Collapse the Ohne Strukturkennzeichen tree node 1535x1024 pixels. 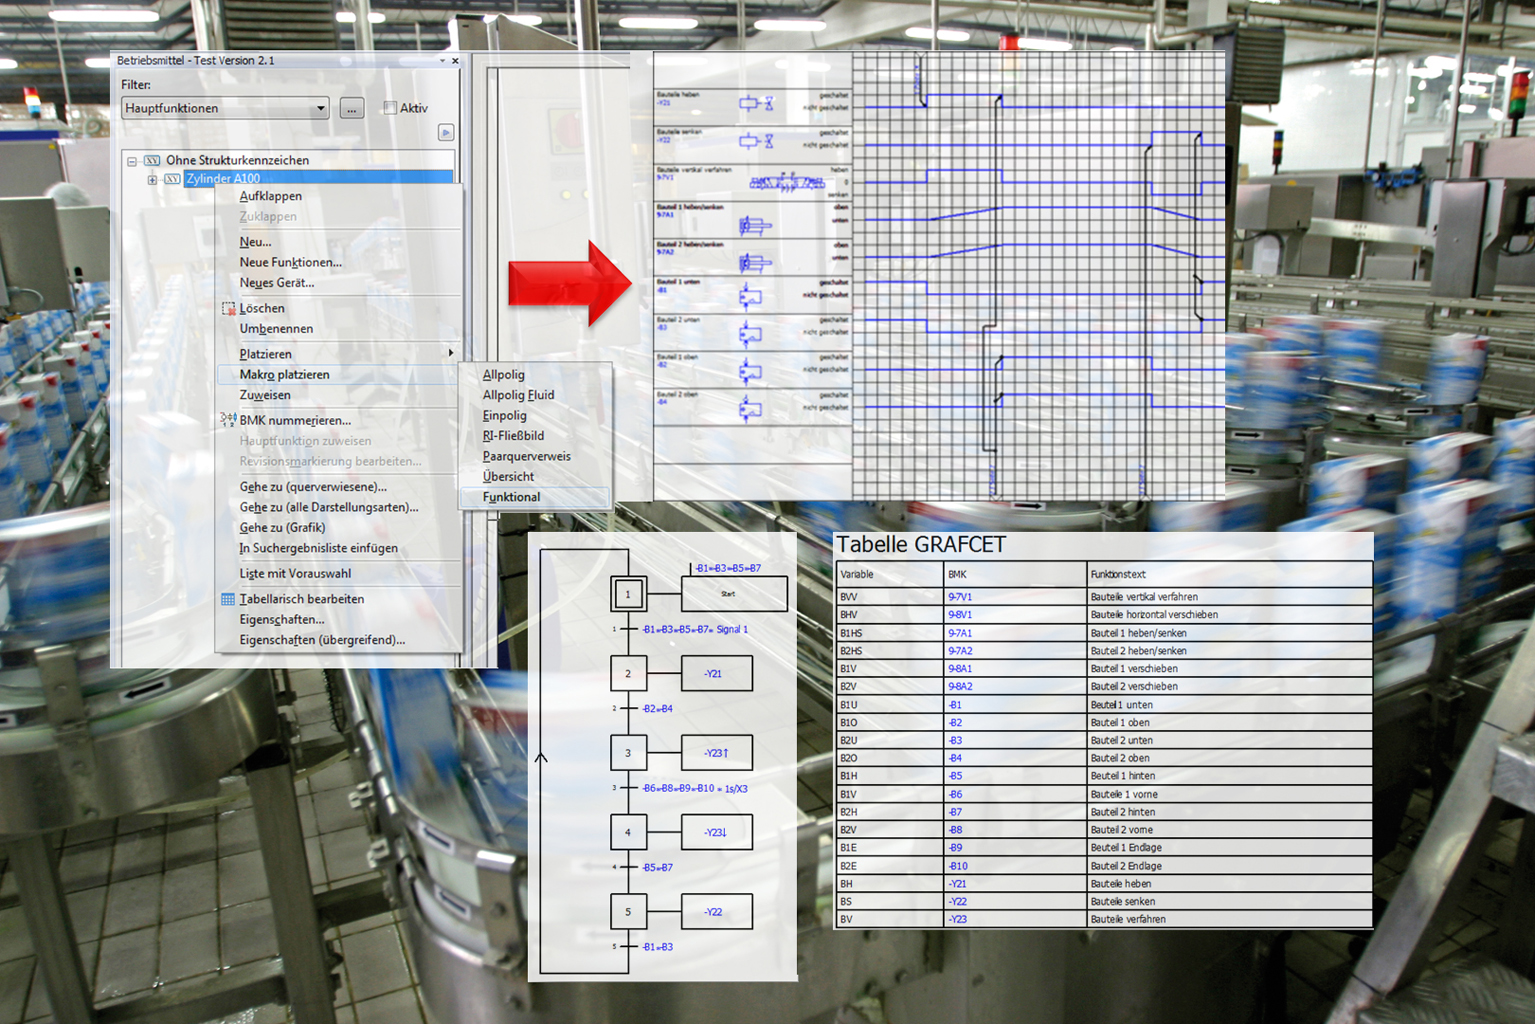(x=132, y=160)
